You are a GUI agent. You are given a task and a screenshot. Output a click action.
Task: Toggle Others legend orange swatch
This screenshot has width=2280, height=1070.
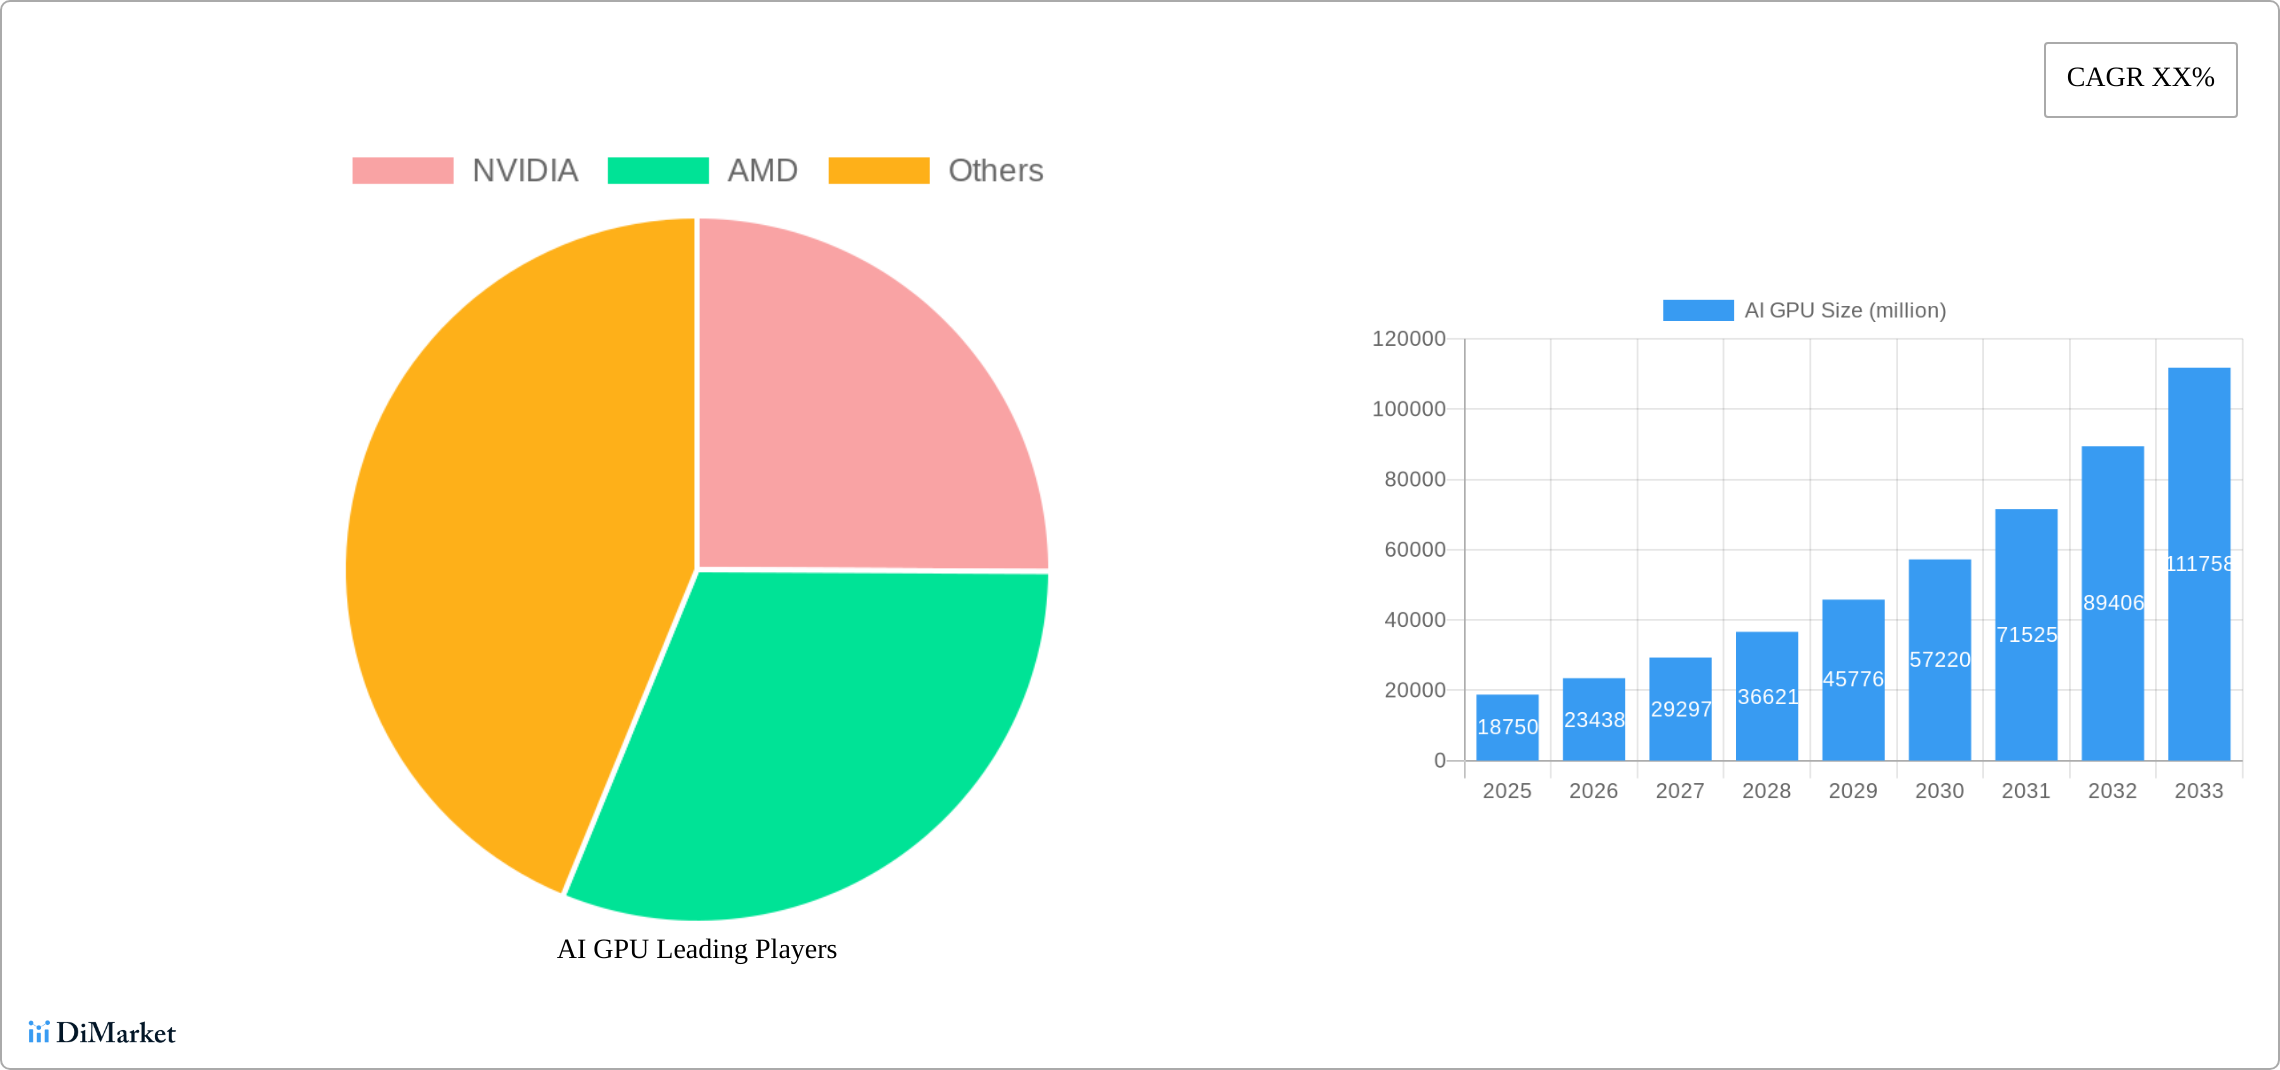click(x=878, y=171)
